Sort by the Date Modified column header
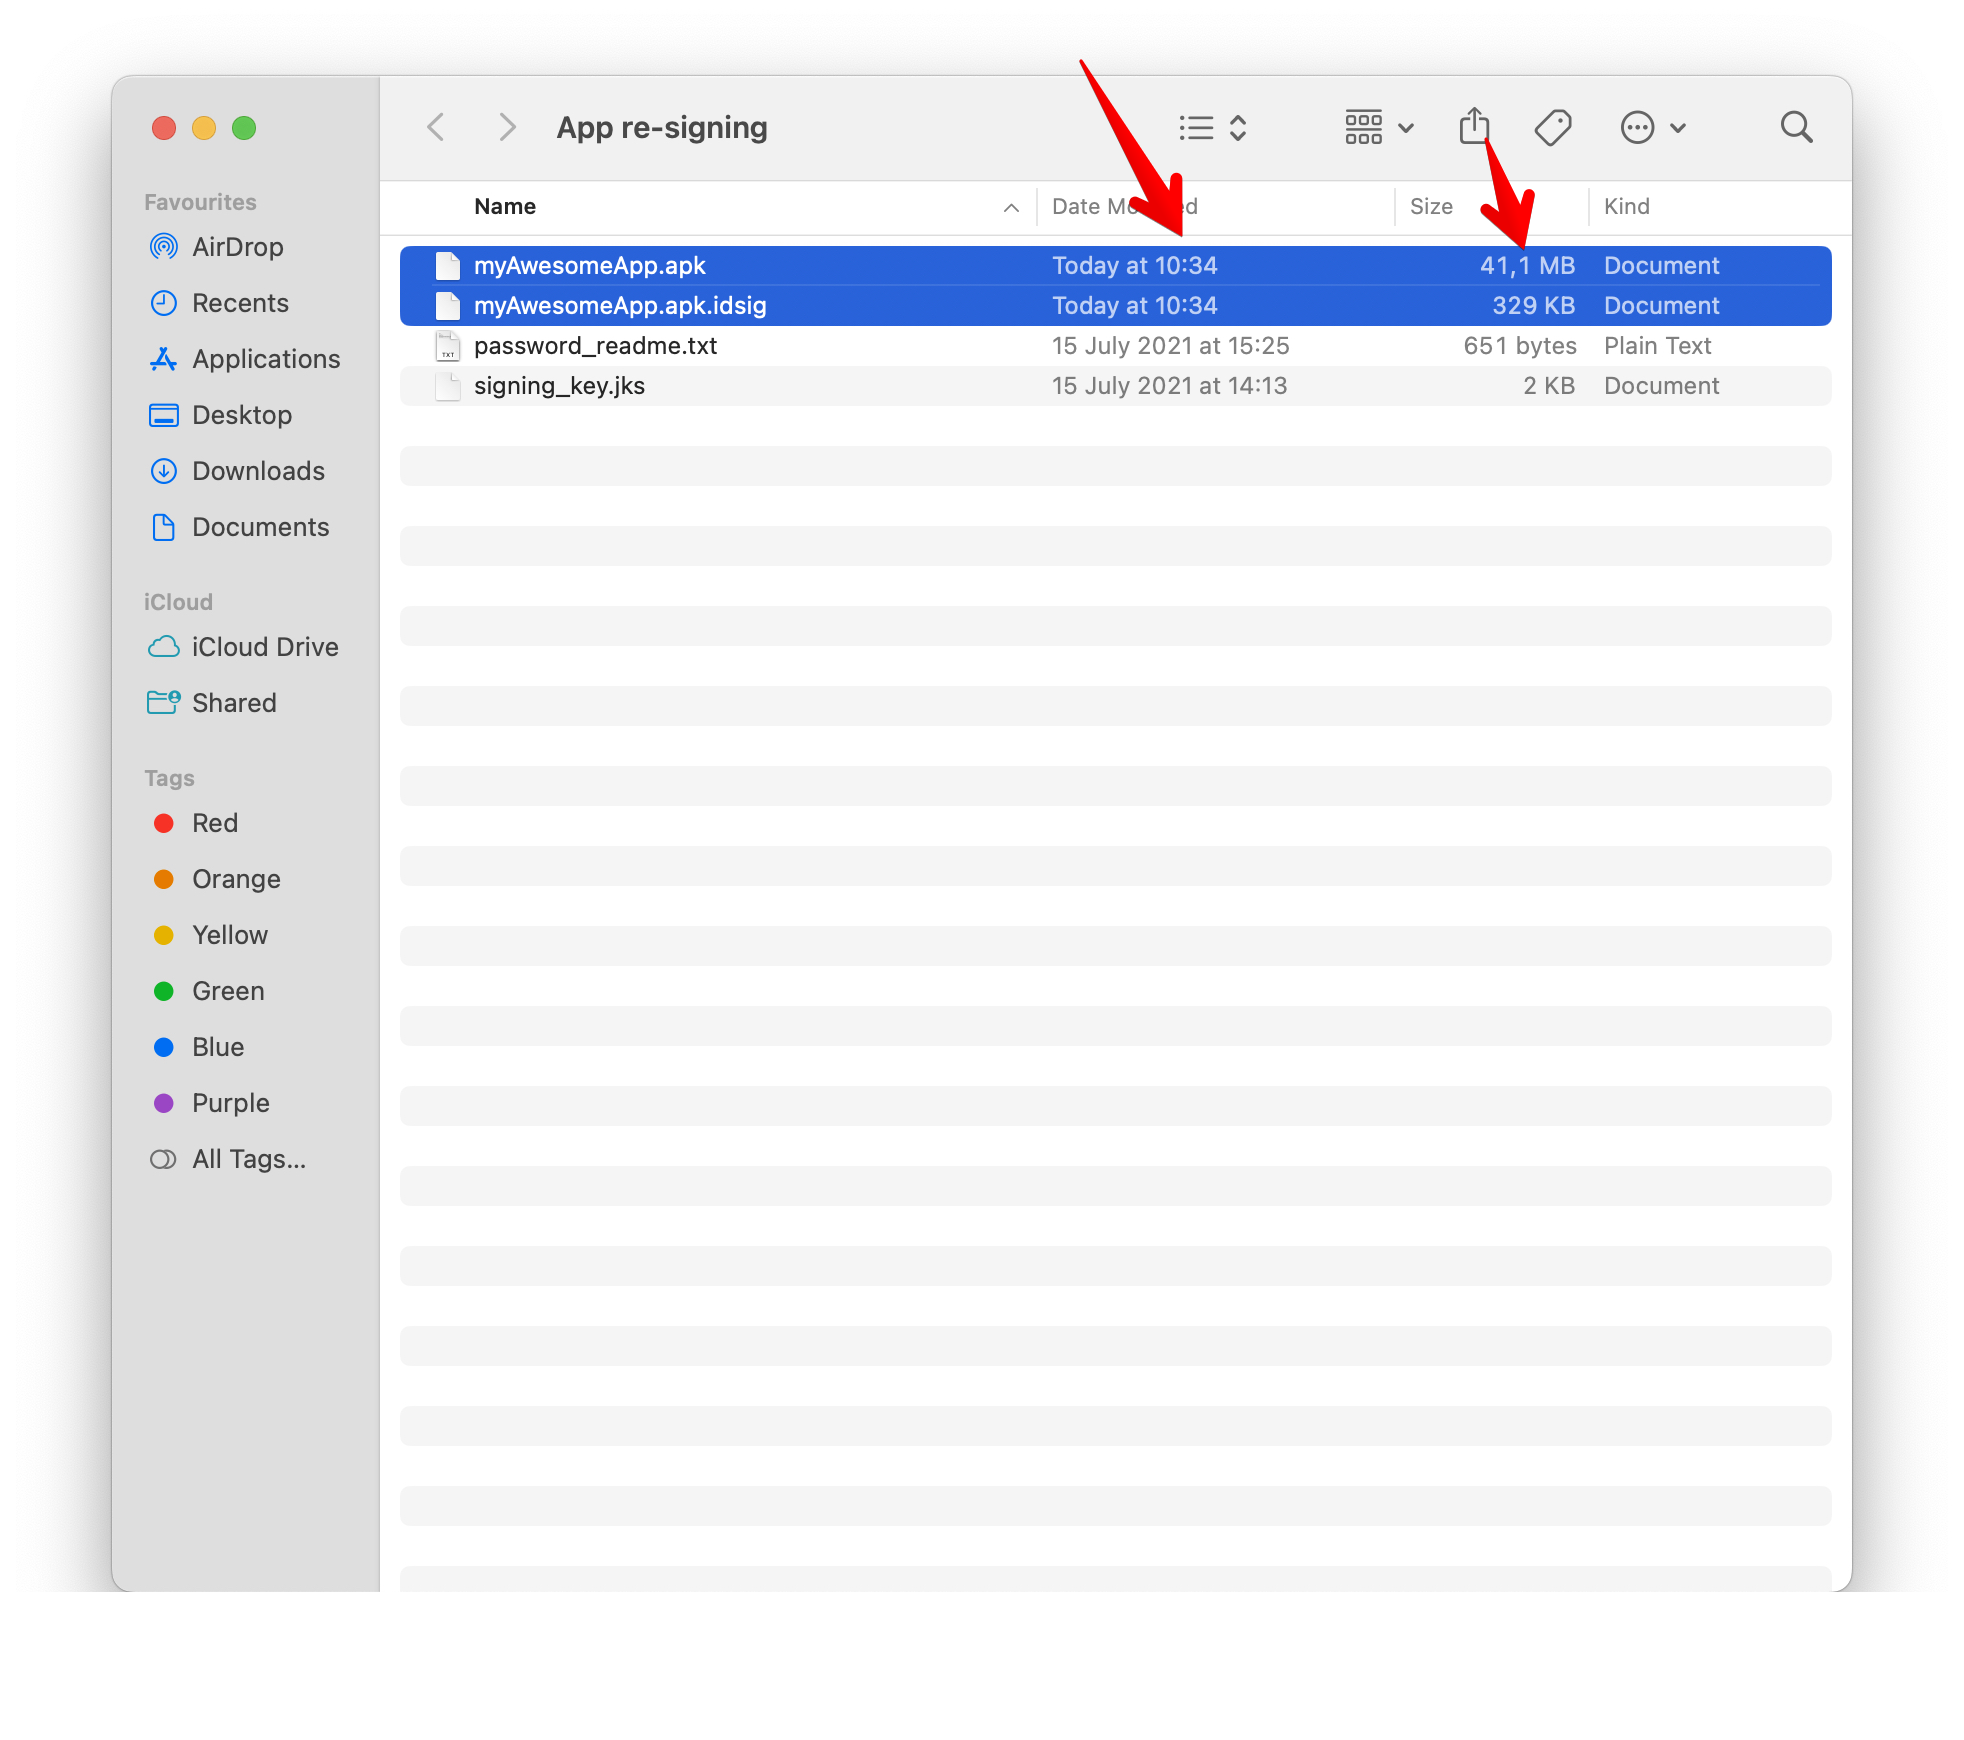Screen dimensions: 1964x1740 (1125, 206)
